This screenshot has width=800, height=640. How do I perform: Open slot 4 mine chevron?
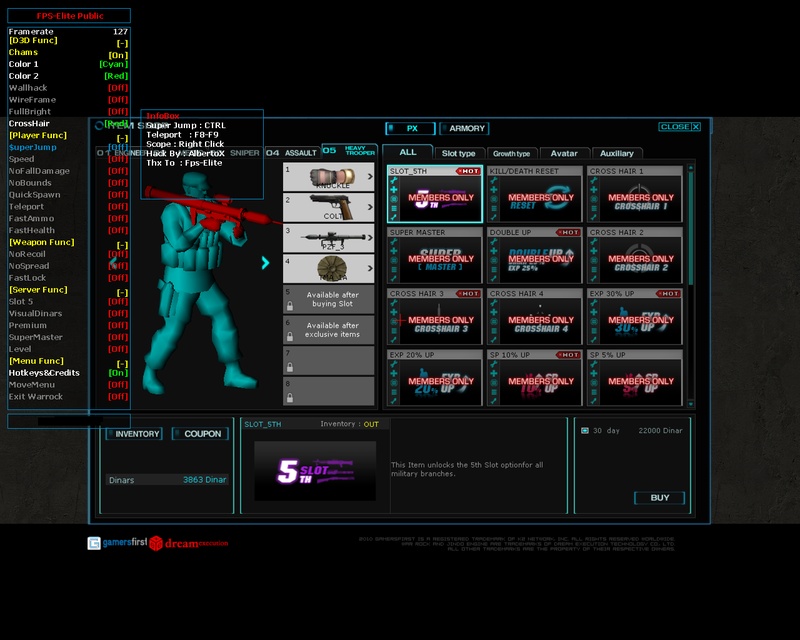[x=370, y=268]
